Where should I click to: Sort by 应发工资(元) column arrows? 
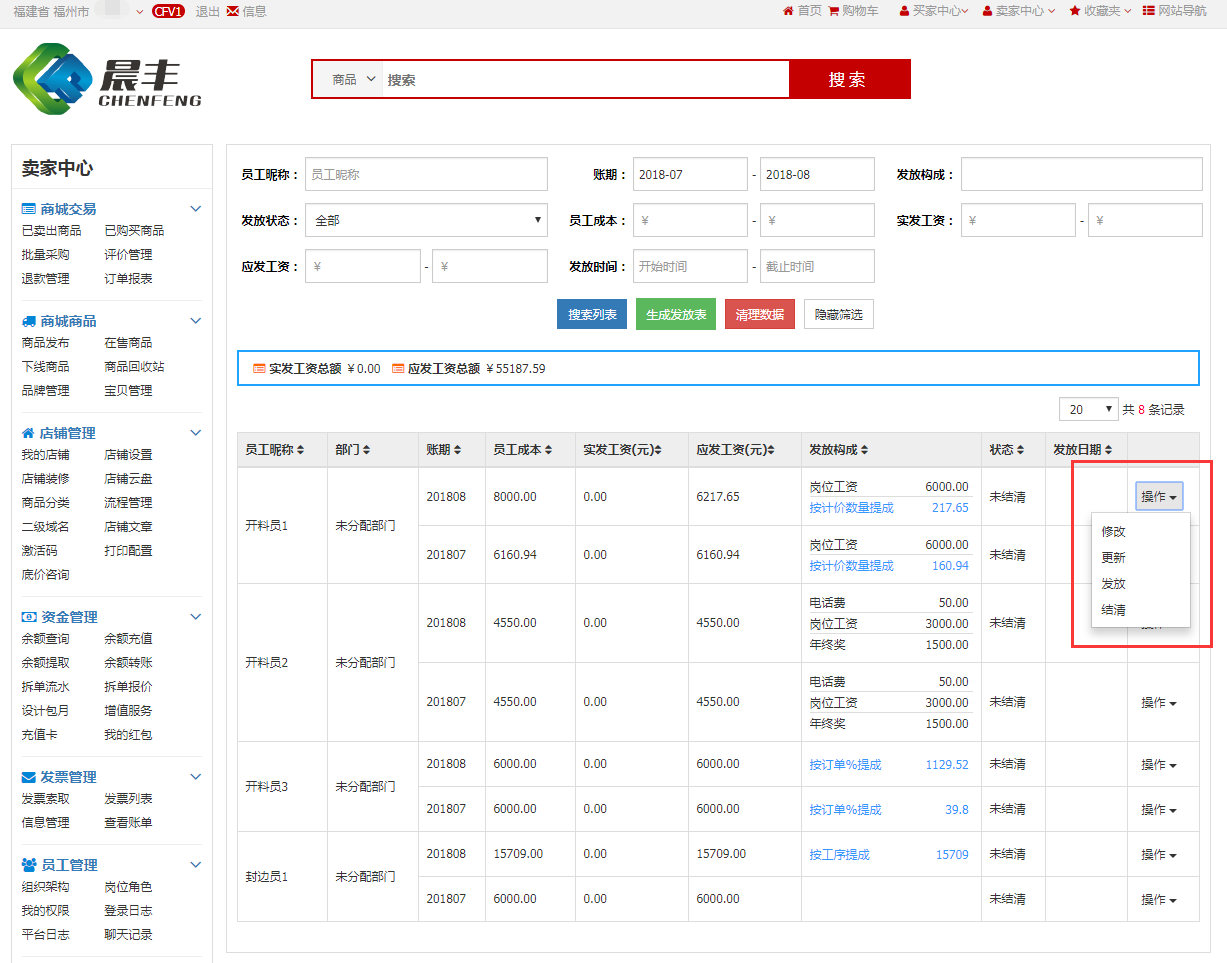pyautogui.click(x=771, y=450)
